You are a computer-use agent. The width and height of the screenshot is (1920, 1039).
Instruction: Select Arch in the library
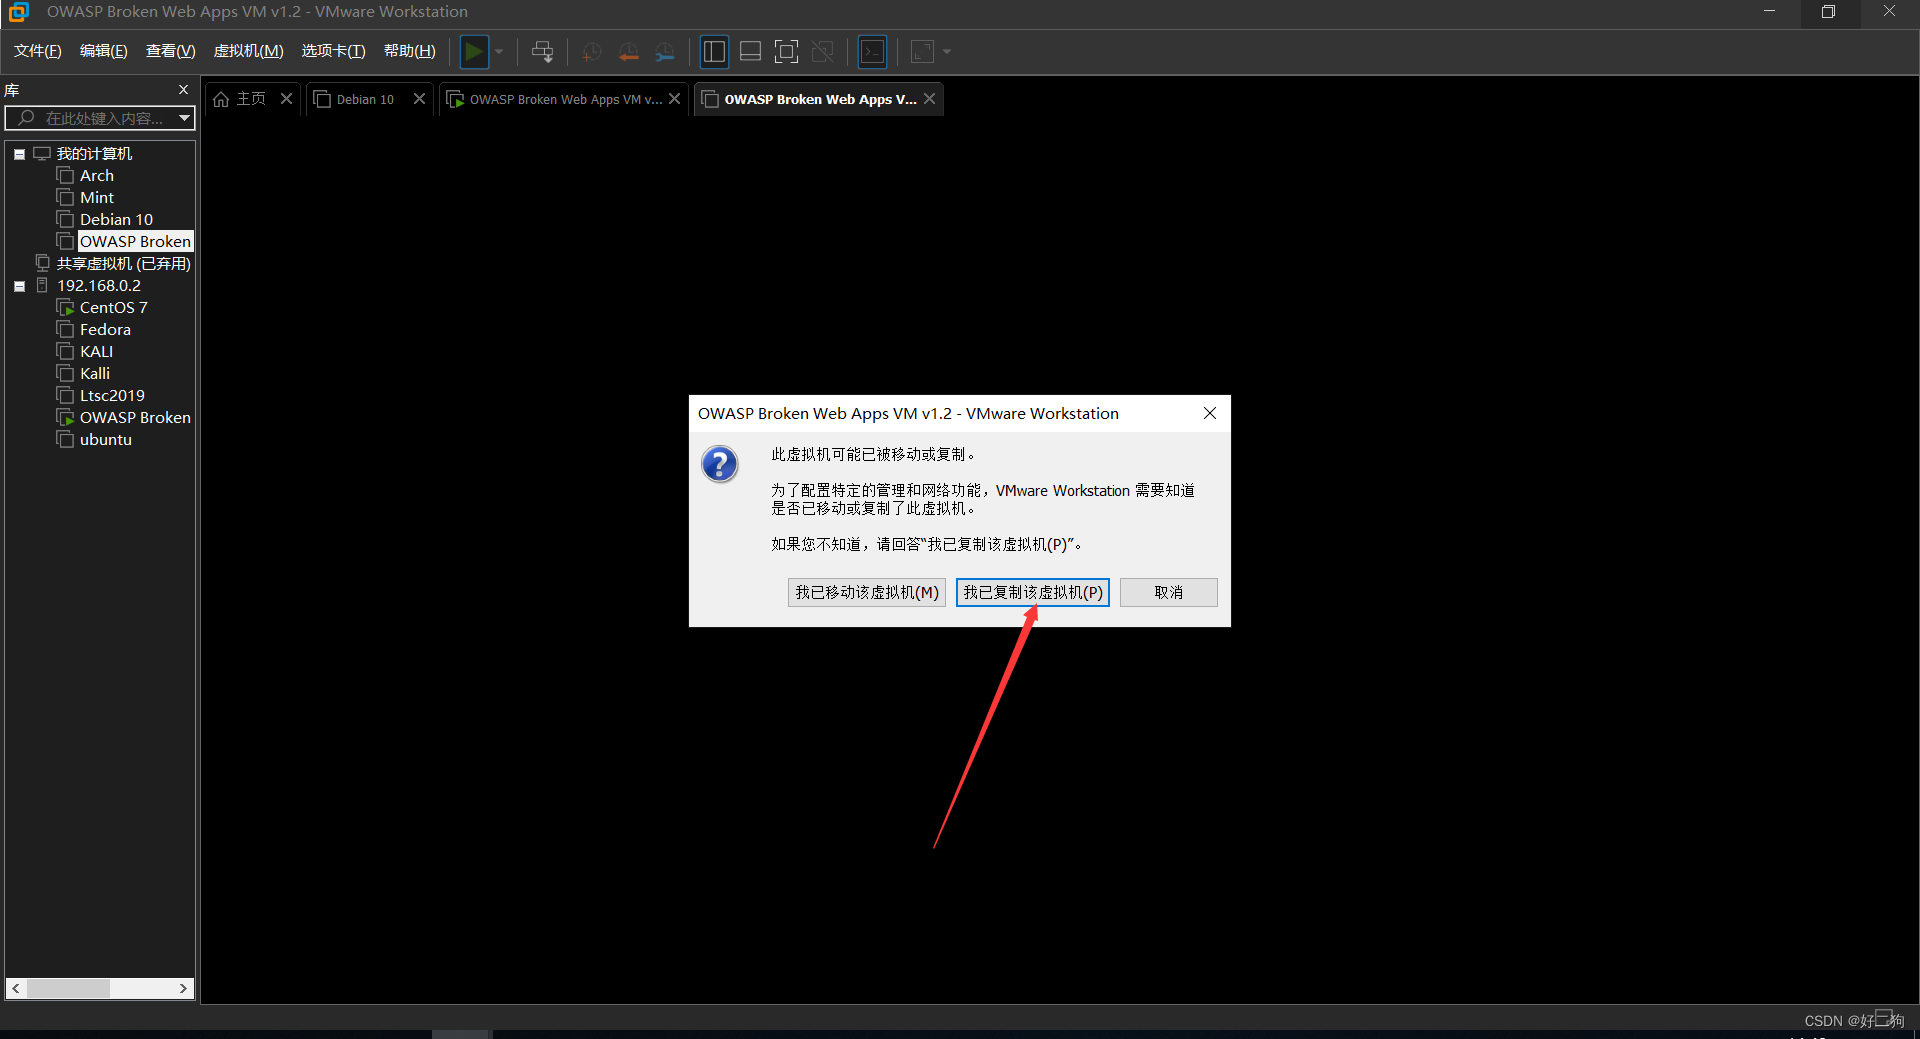point(96,176)
